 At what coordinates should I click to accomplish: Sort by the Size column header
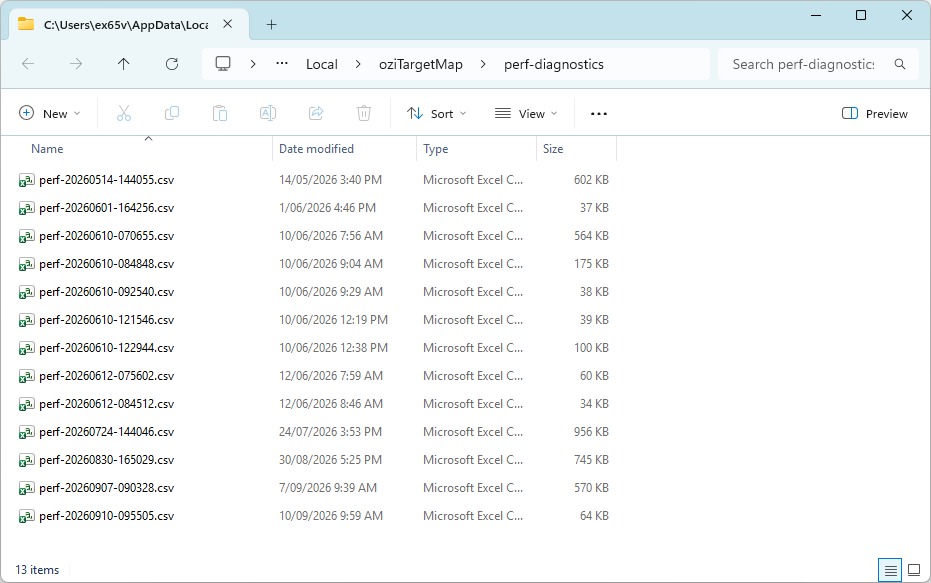(553, 149)
